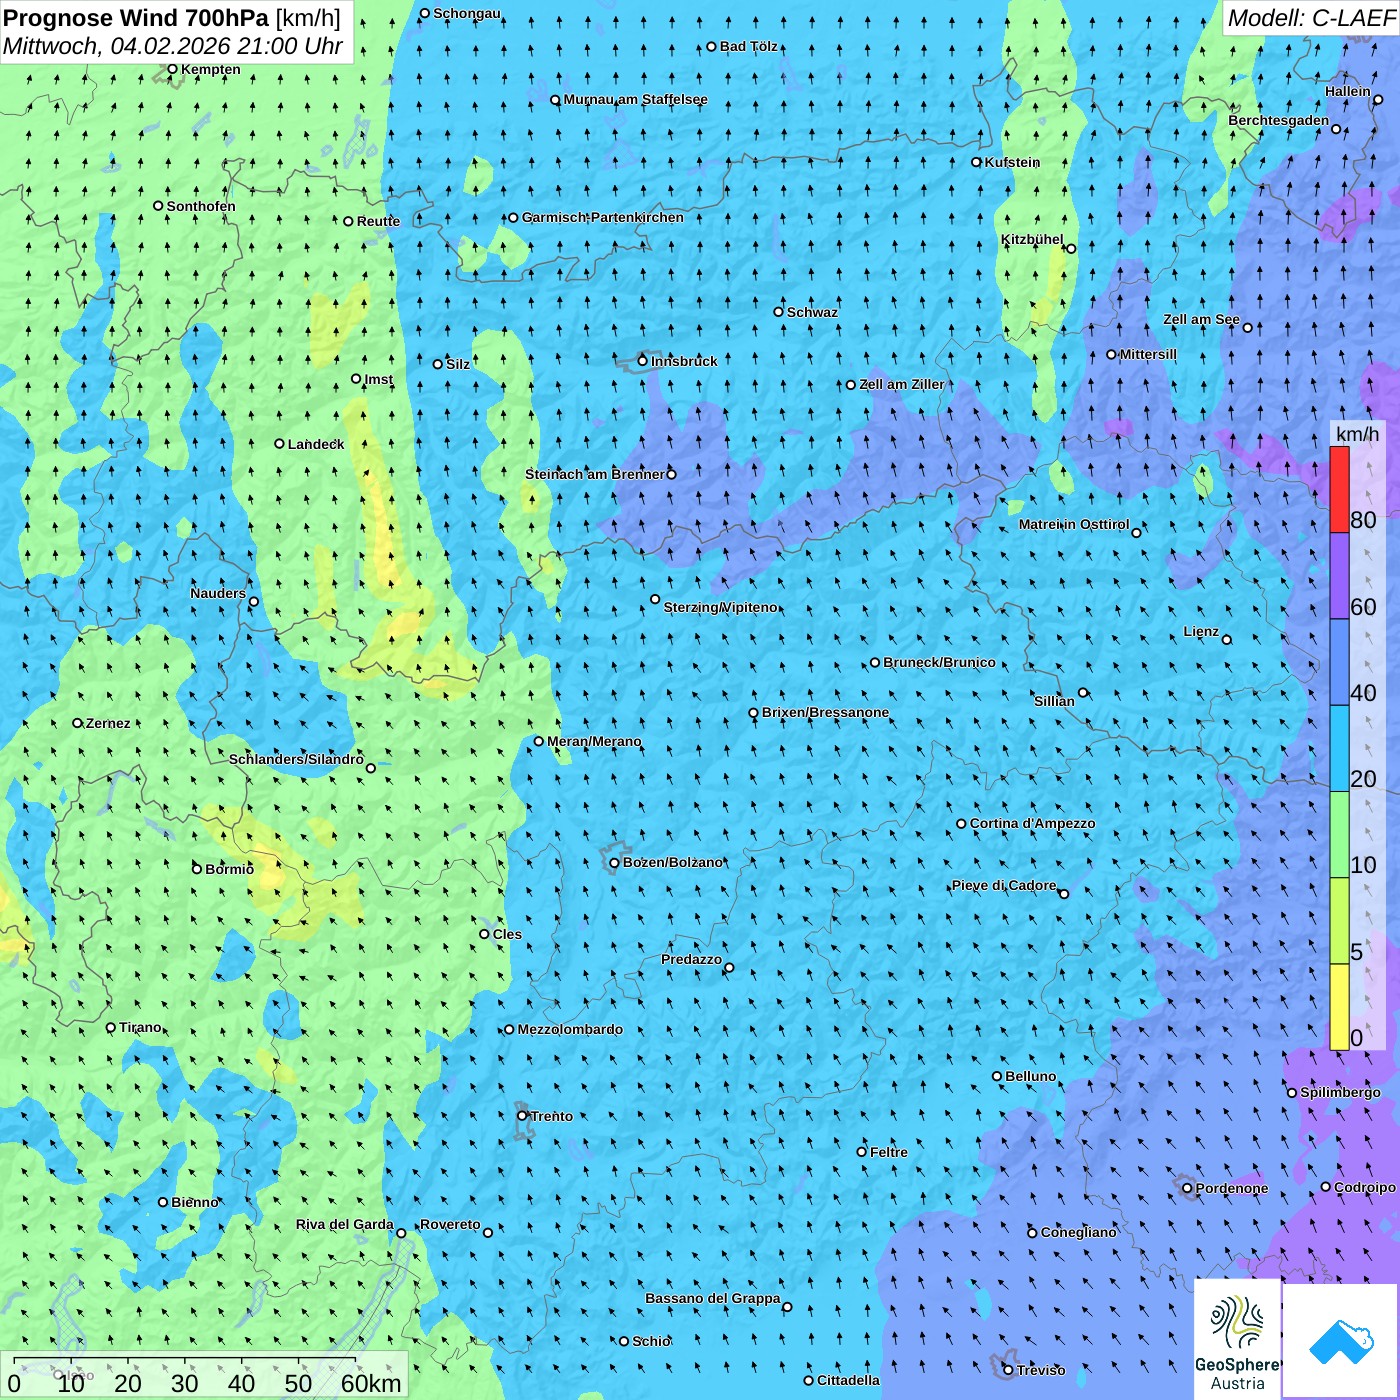
Task: Click the 'Sonthofen' label
Action: point(201,206)
